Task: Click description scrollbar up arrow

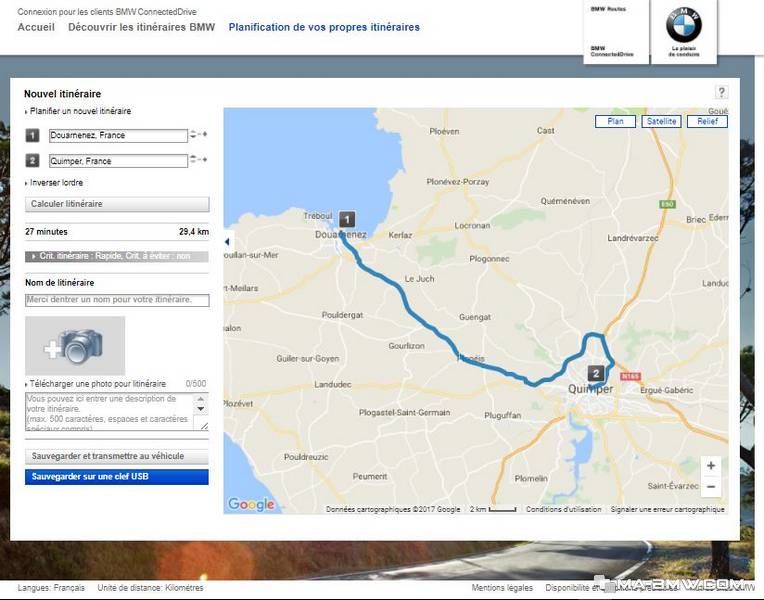Action: coord(201,399)
